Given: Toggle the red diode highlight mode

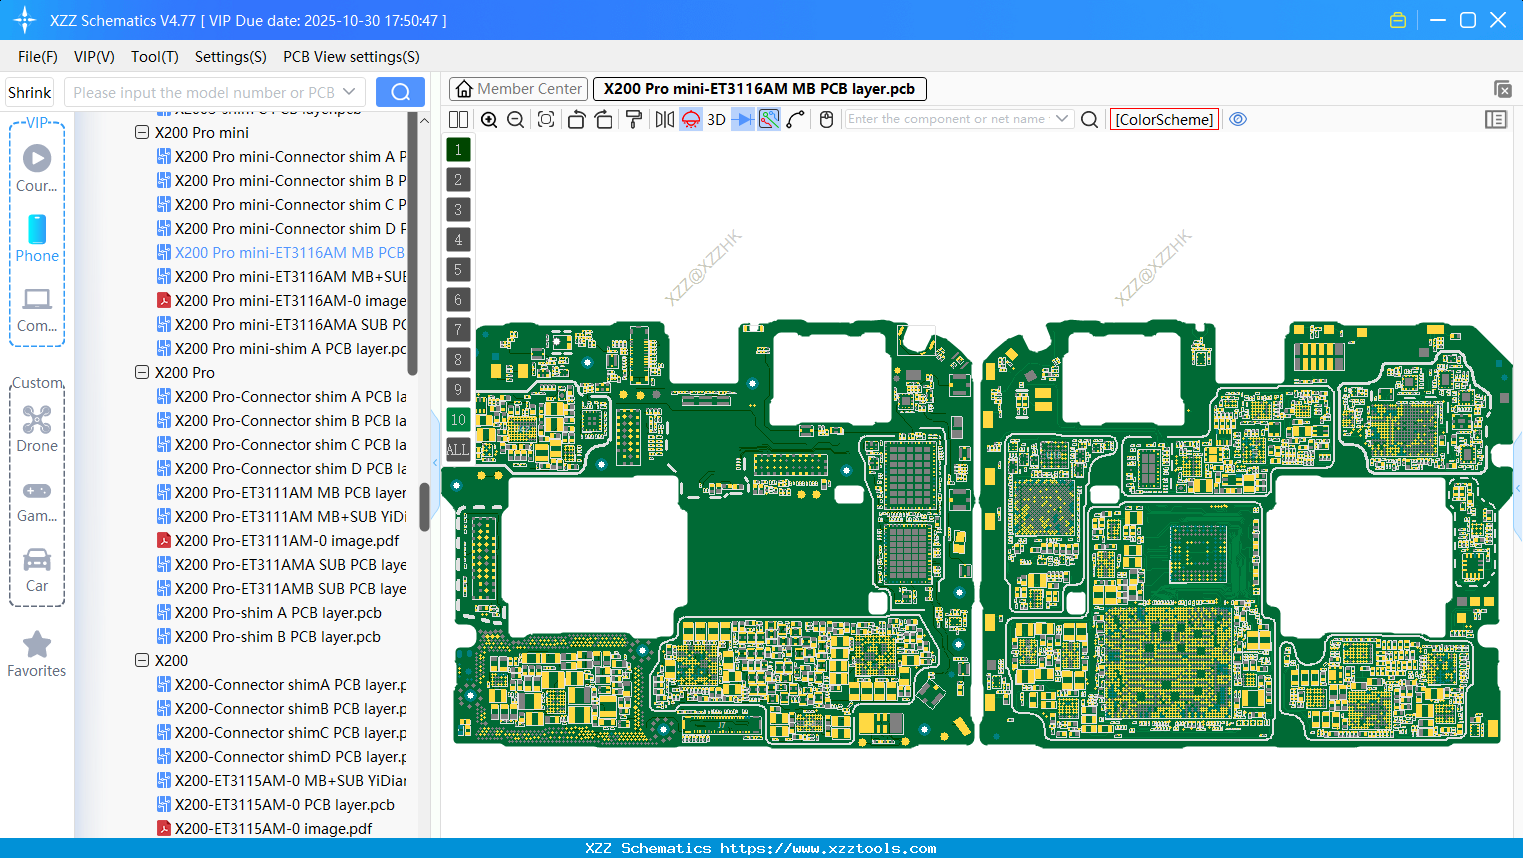Looking at the screenshot, I should point(690,119).
